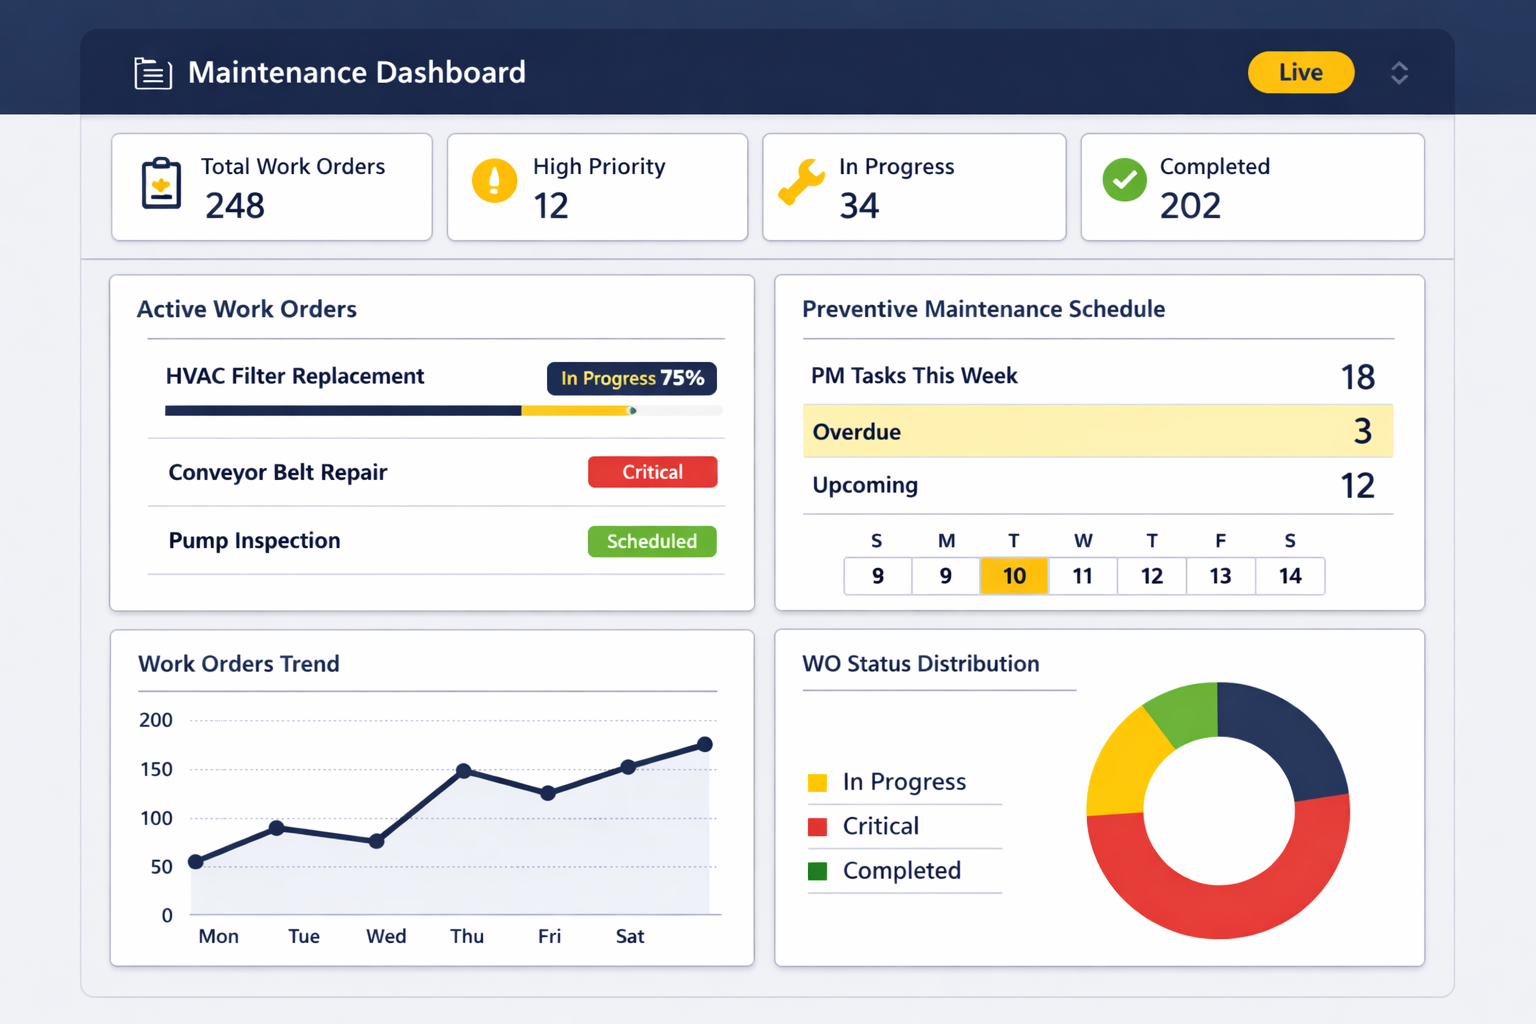The width and height of the screenshot is (1536, 1024).
Task: Open the Critical badge for Conveyor Belt
Action: 652,472
